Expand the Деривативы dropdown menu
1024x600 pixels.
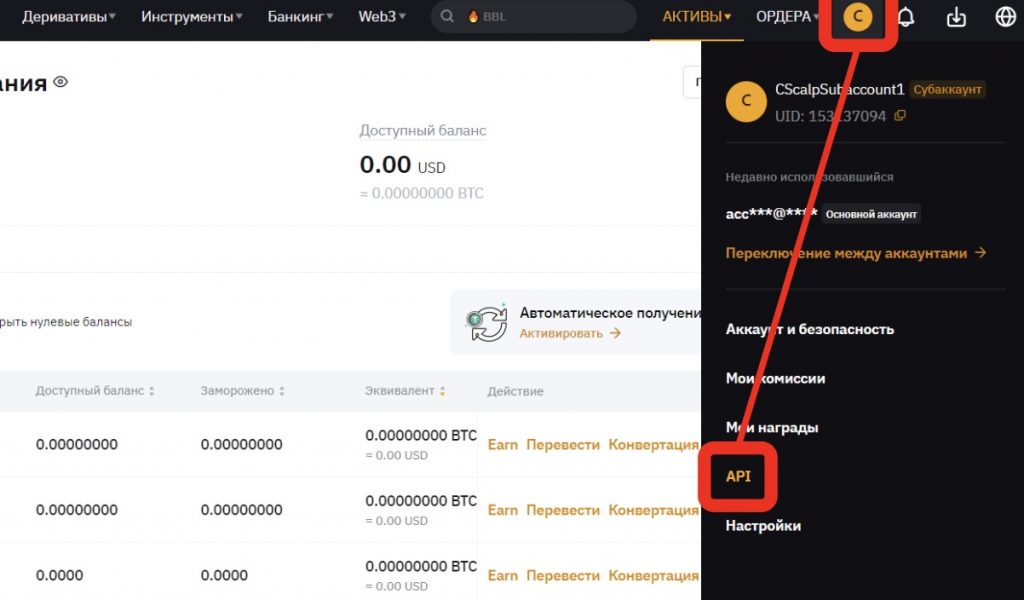[69, 16]
